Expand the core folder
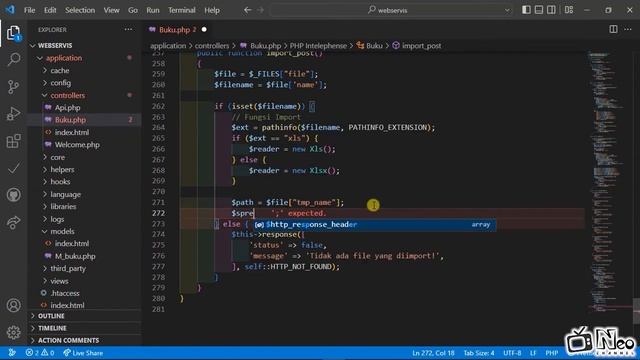 (x=58, y=157)
